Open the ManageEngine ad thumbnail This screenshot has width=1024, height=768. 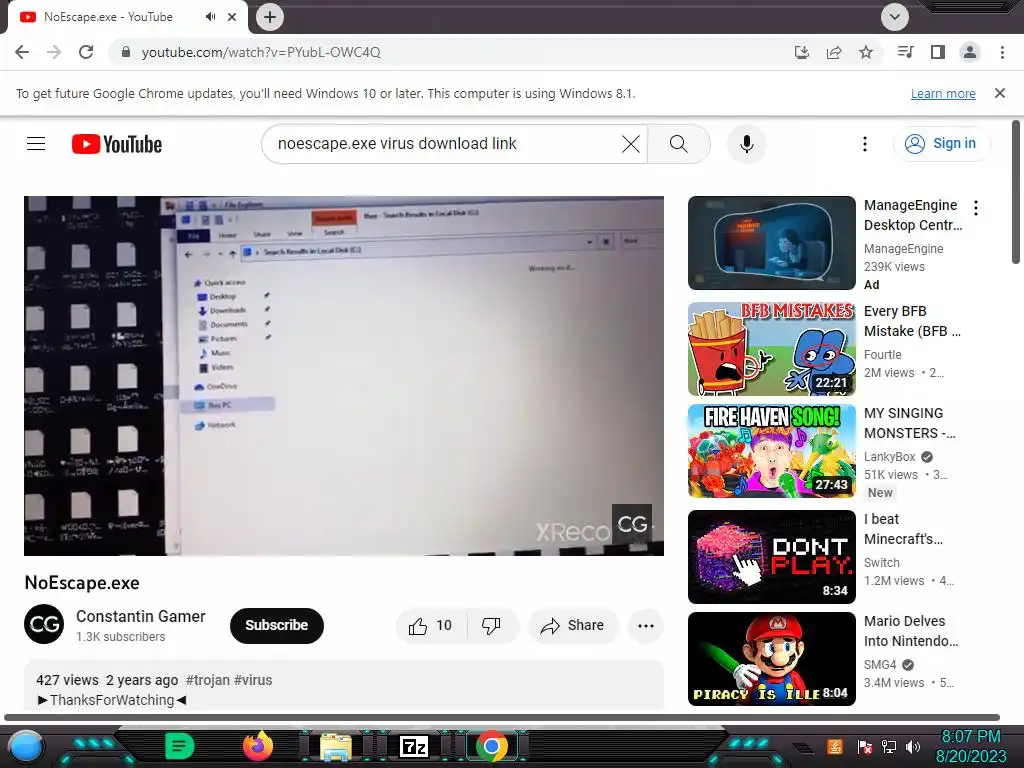point(771,243)
